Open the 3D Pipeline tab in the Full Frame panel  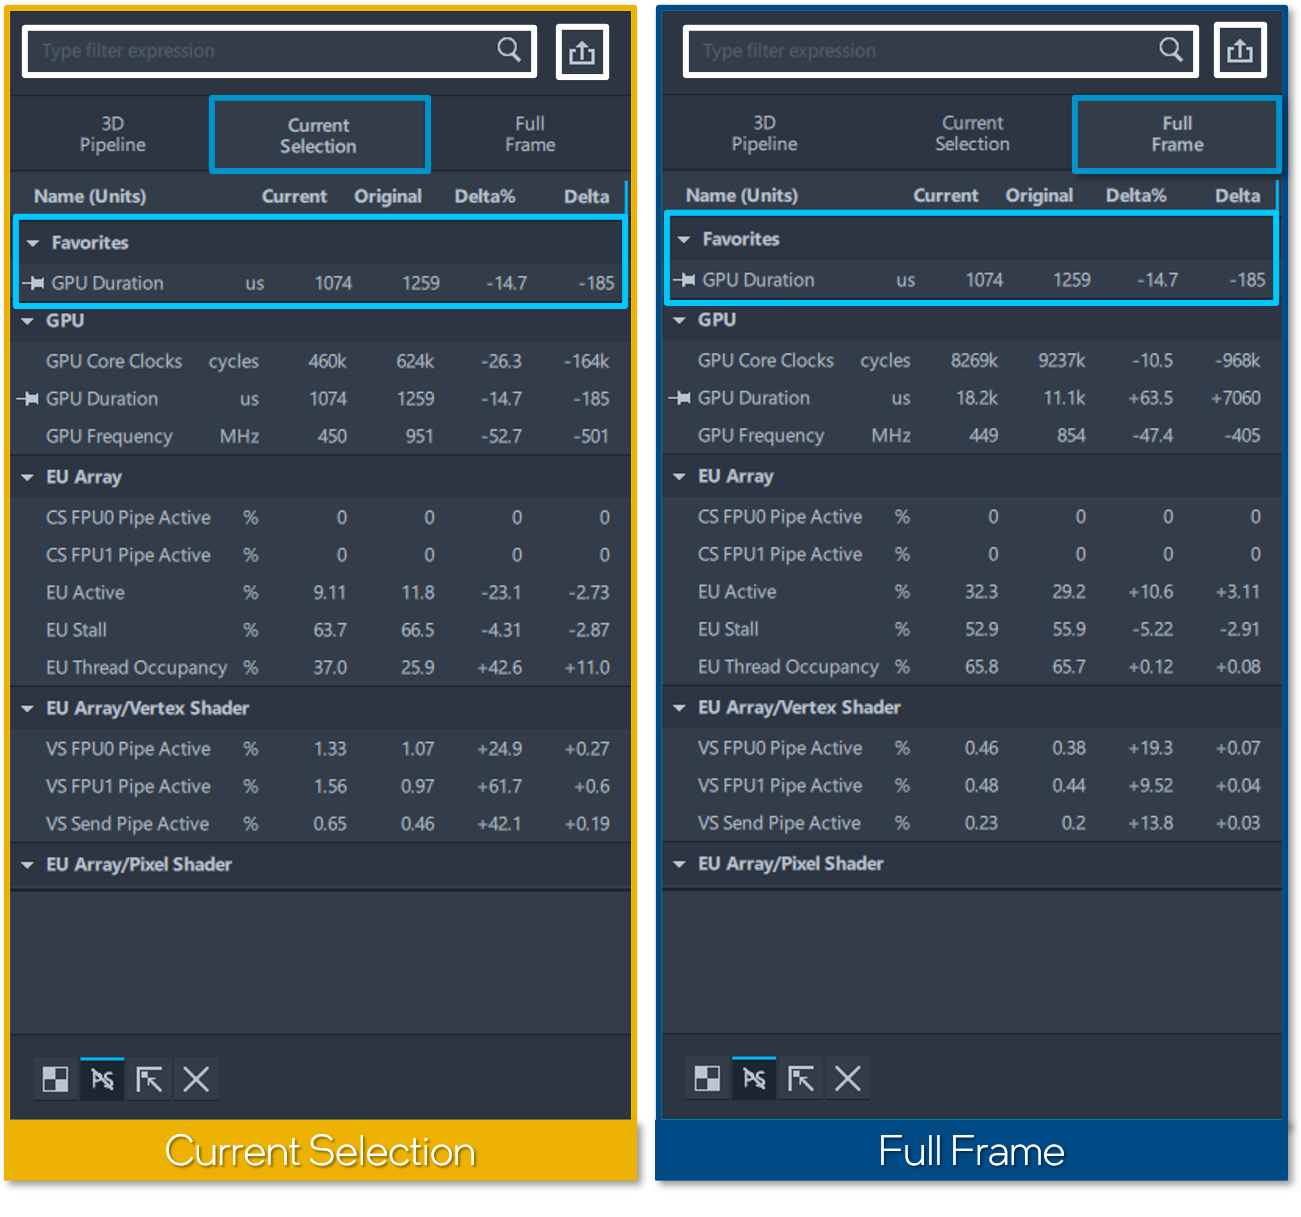(764, 133)
